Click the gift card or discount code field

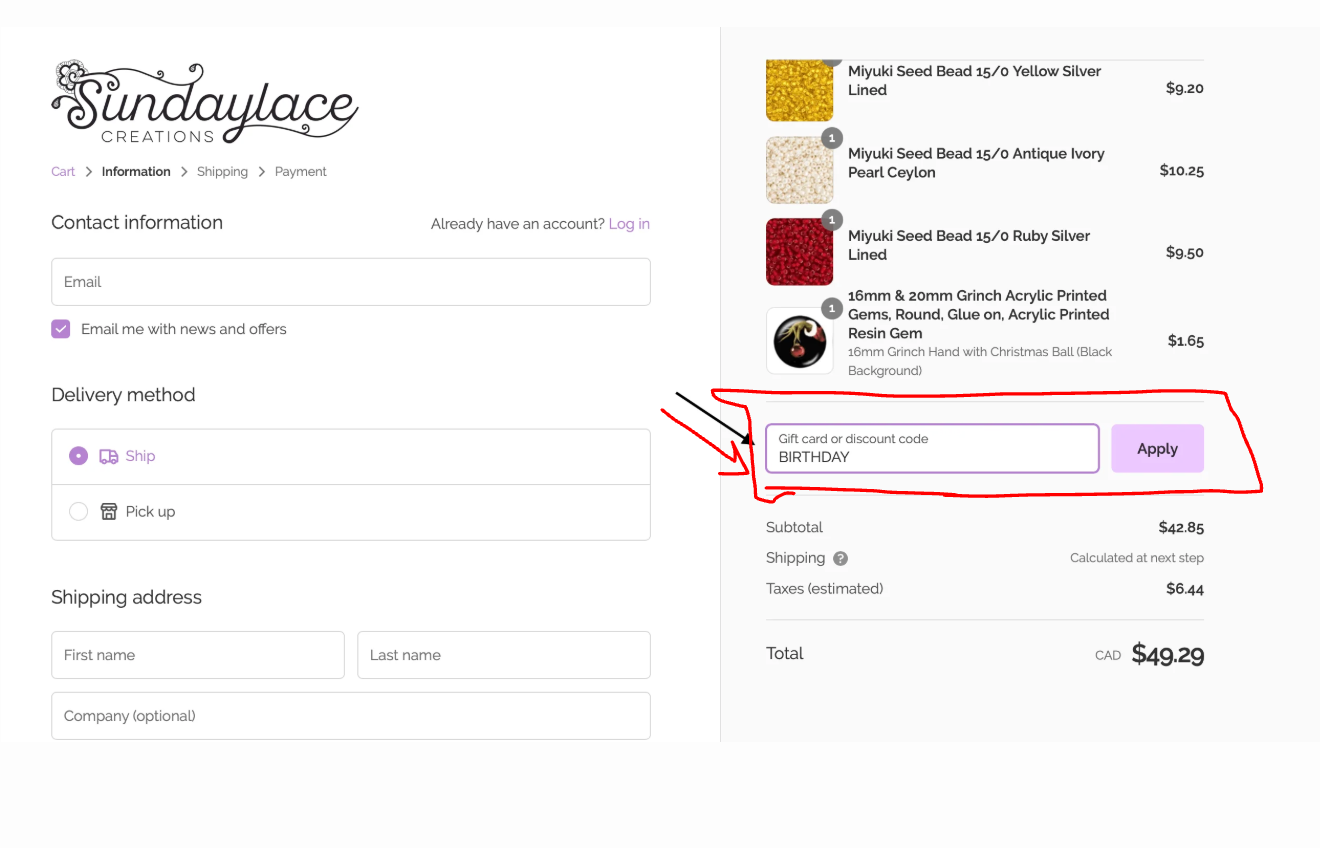coord(932,449)
